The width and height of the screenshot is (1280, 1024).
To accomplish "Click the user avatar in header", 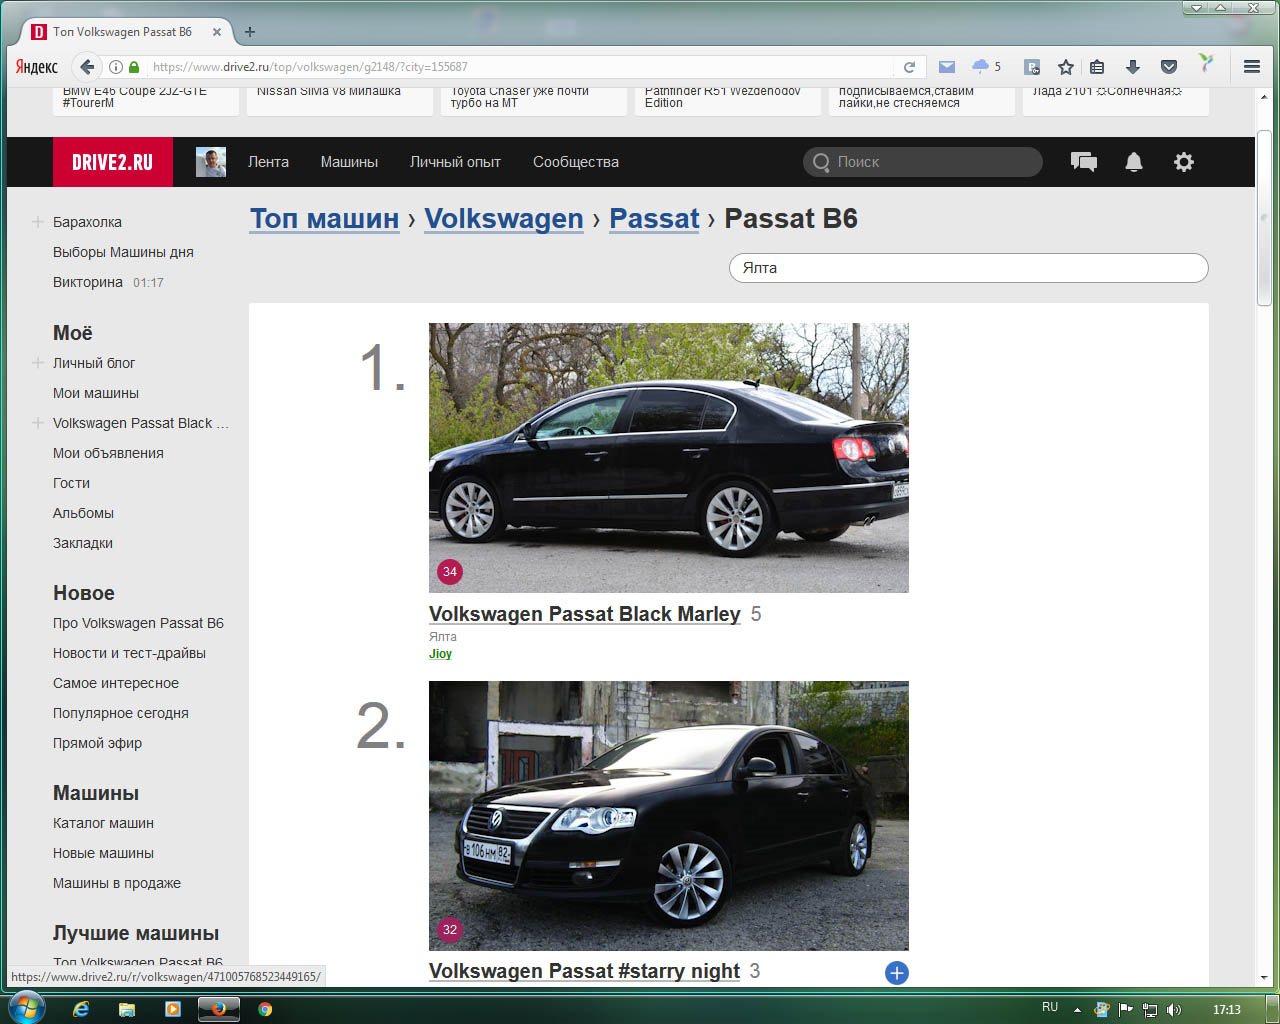I will (x=211, y=162).
